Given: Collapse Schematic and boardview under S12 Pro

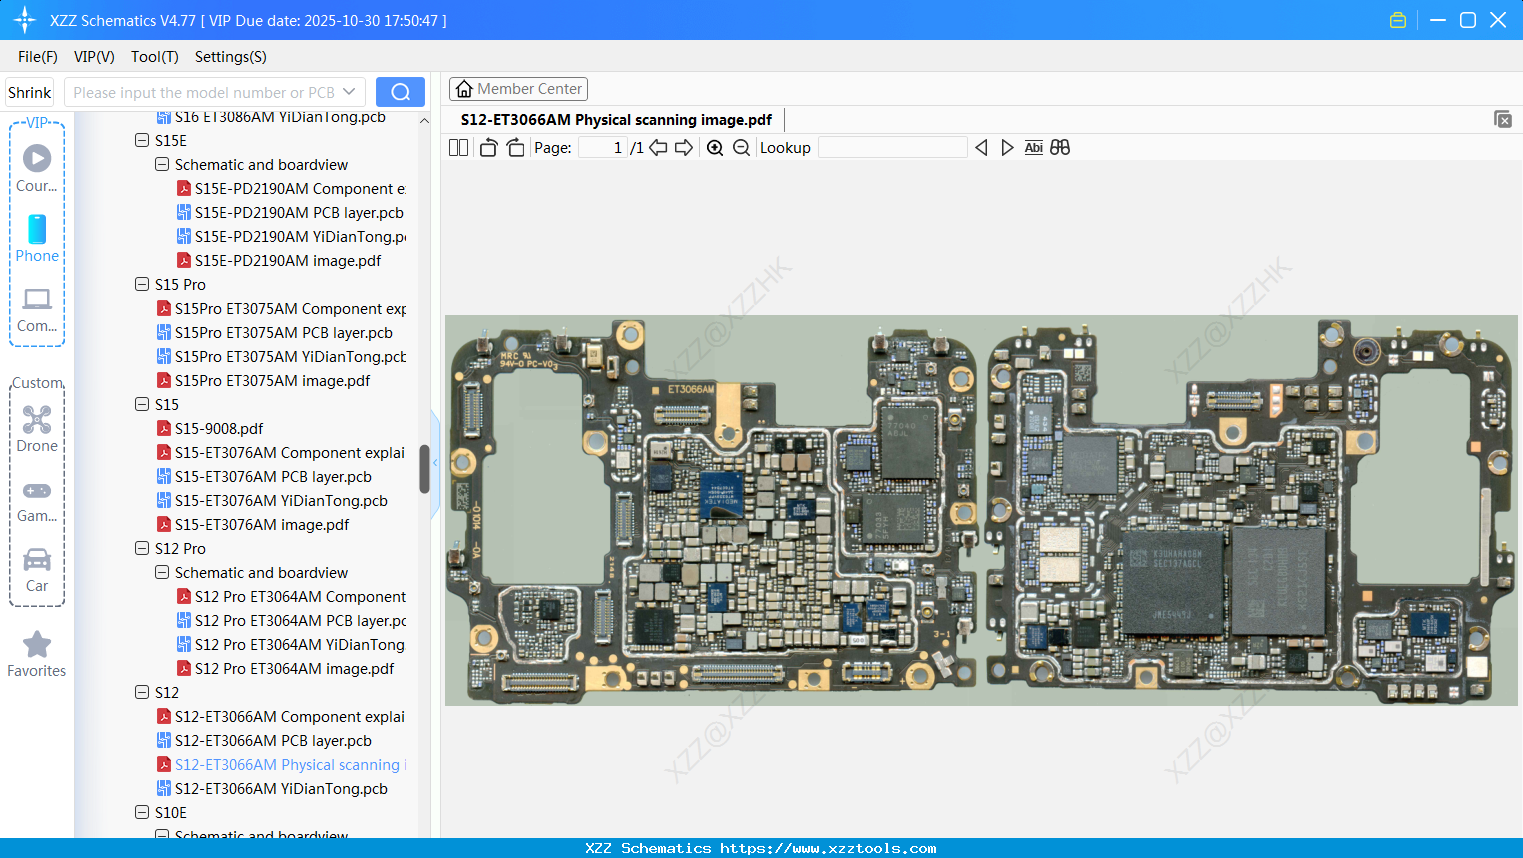Looking at the screenshot, I should click(x=161, y=572).
